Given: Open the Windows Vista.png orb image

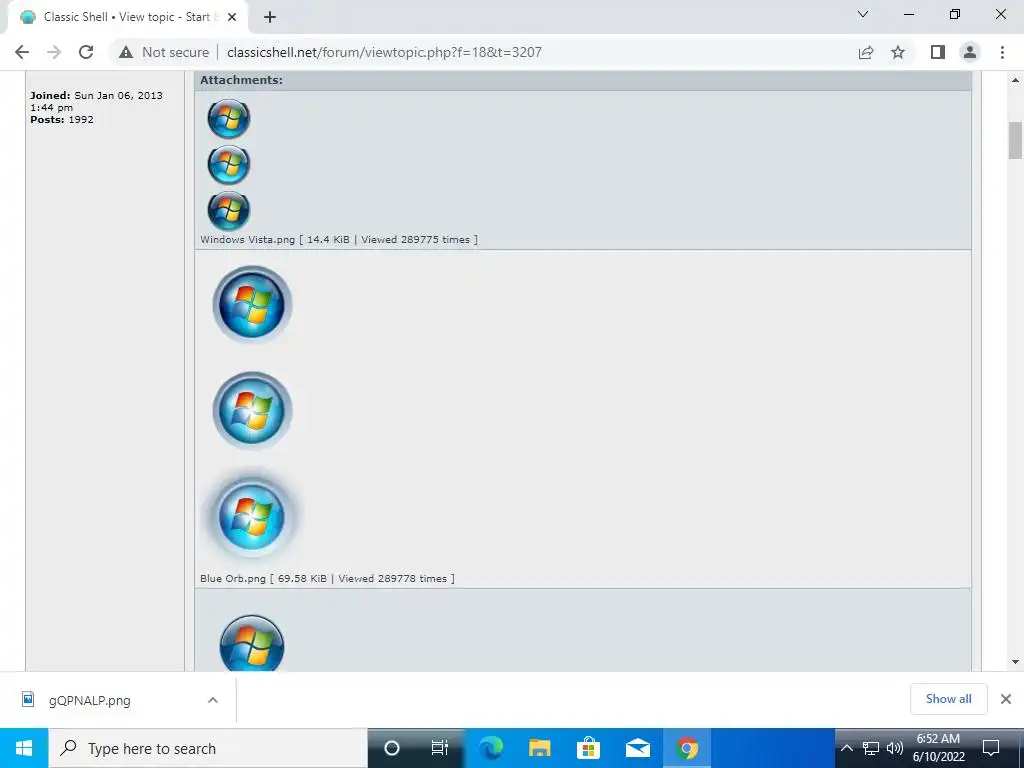Looking at the screenshot, I should pyautogui.click(x=229, y=165).
